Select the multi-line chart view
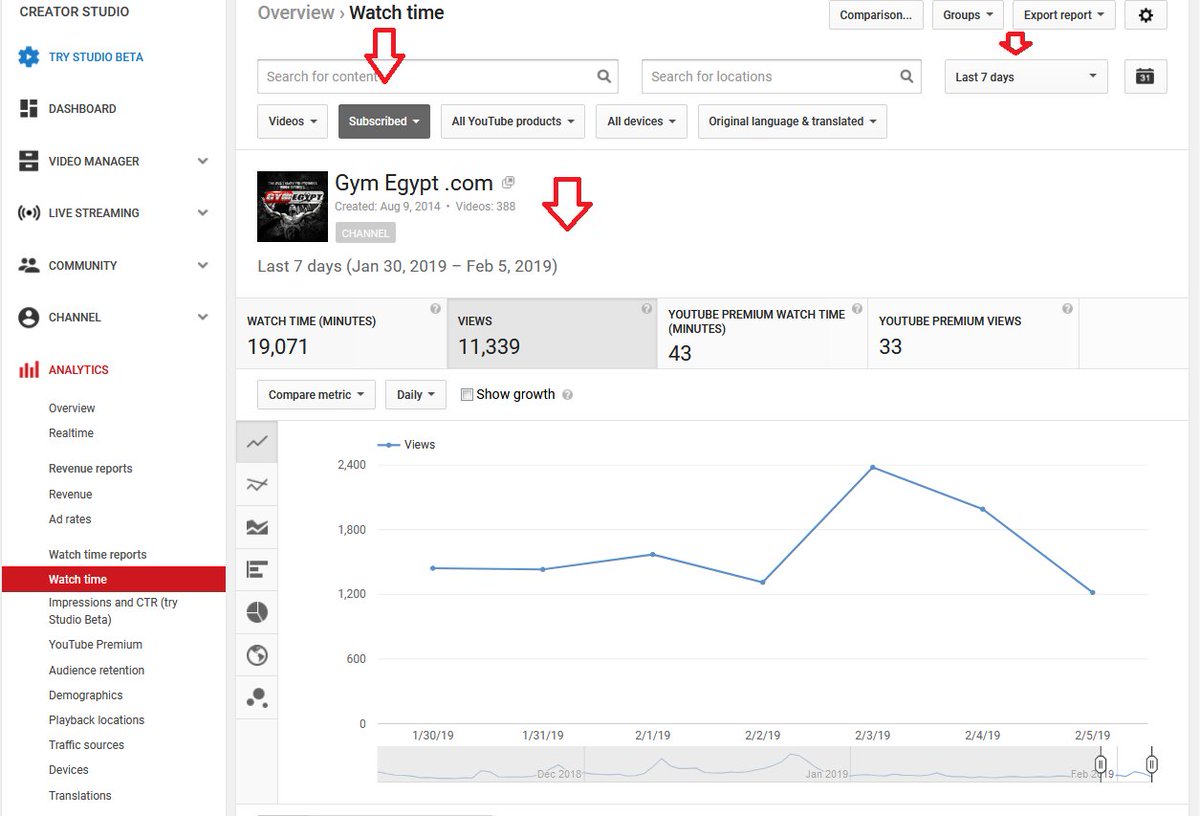The image size is (1200, 816). pos(257,485)
